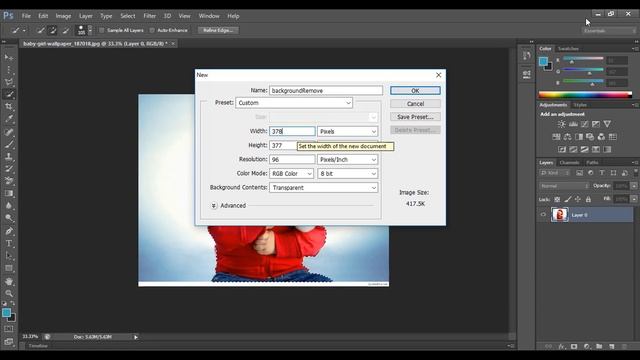
Task: Add a Black & White adjustment
Action: [579, 137]
